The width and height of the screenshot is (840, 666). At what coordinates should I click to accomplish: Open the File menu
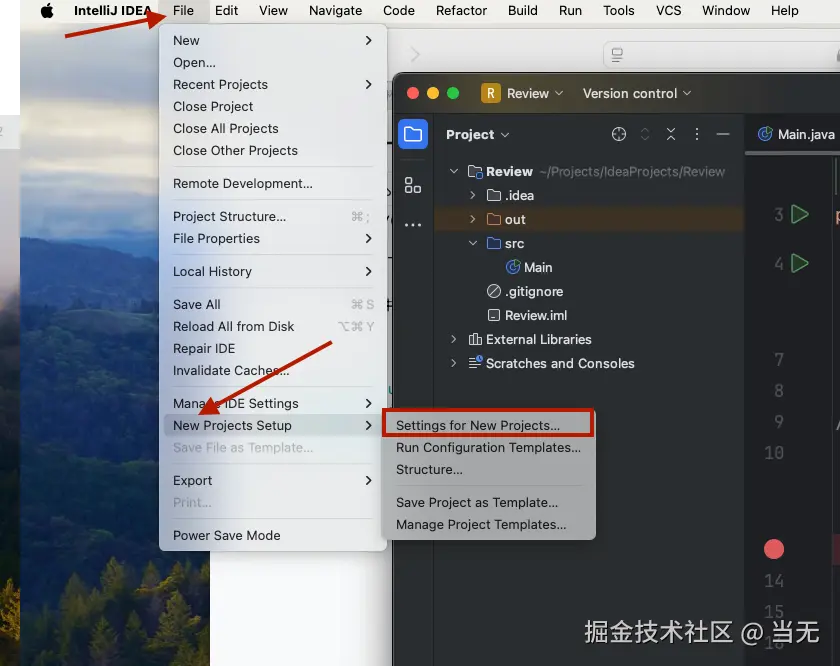tap(183, 10)
